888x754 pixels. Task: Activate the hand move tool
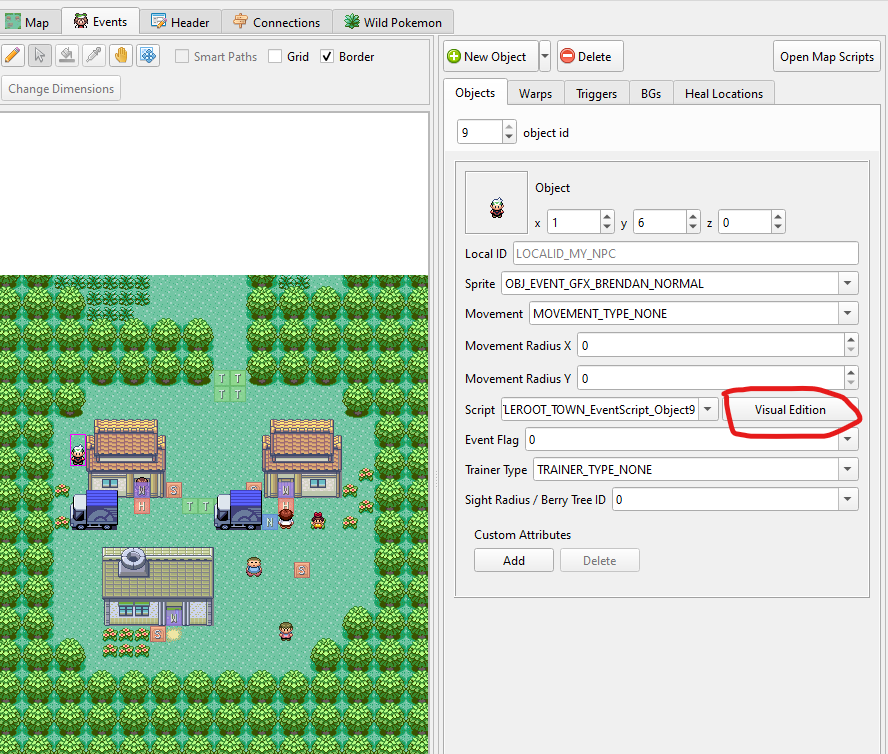click(121, 56)
